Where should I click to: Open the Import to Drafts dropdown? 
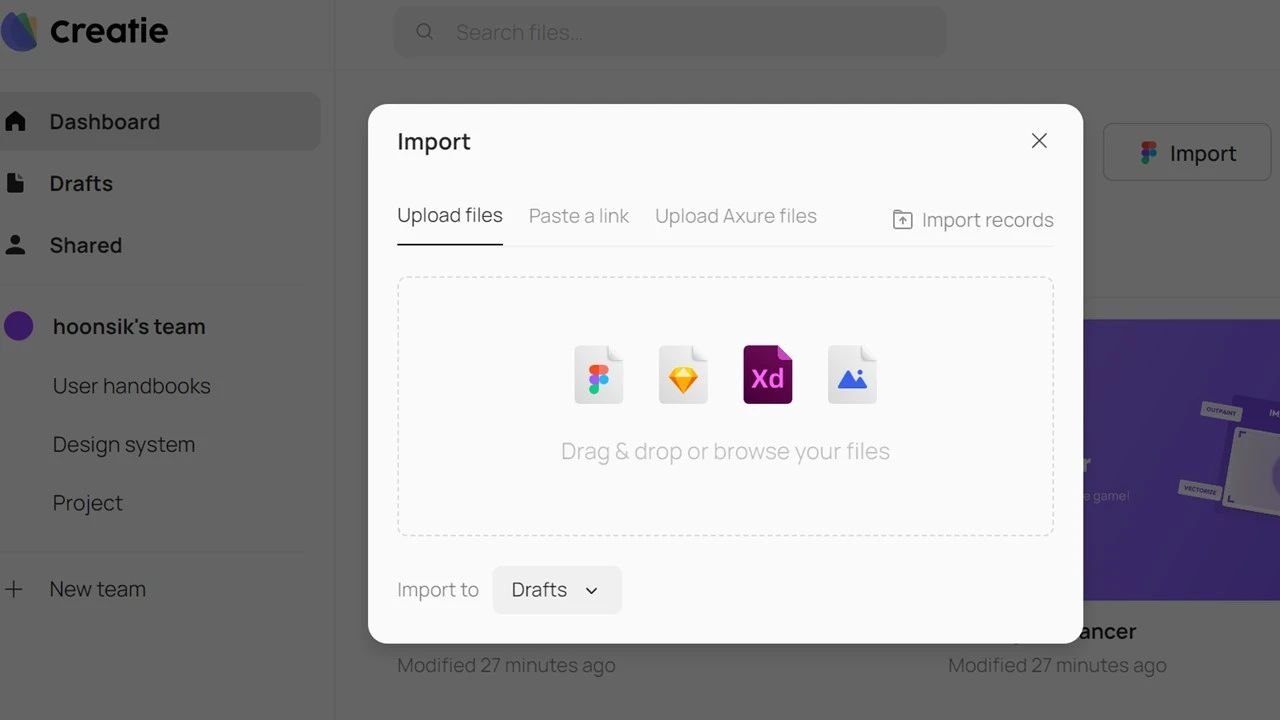pos(557,590)
